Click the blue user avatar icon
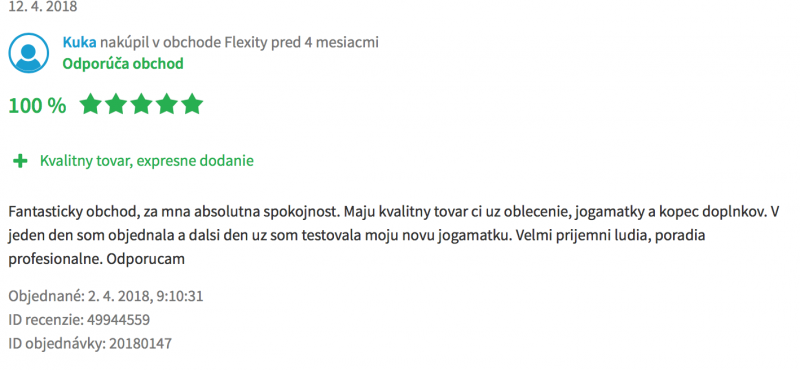The height and width of the screenshot is (370, 800). [x=29, y=53]
